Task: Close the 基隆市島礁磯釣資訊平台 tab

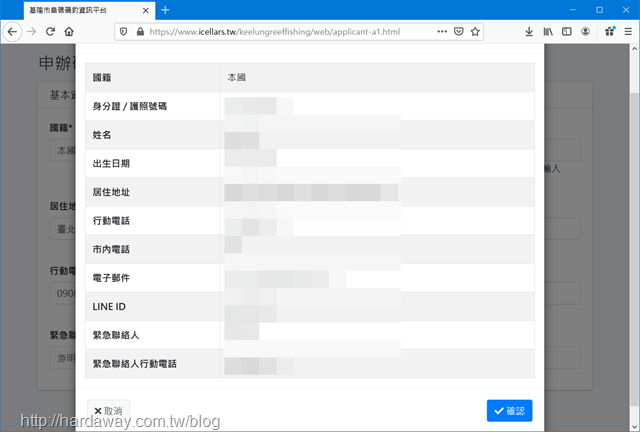Action: click(x=146, y=11)
